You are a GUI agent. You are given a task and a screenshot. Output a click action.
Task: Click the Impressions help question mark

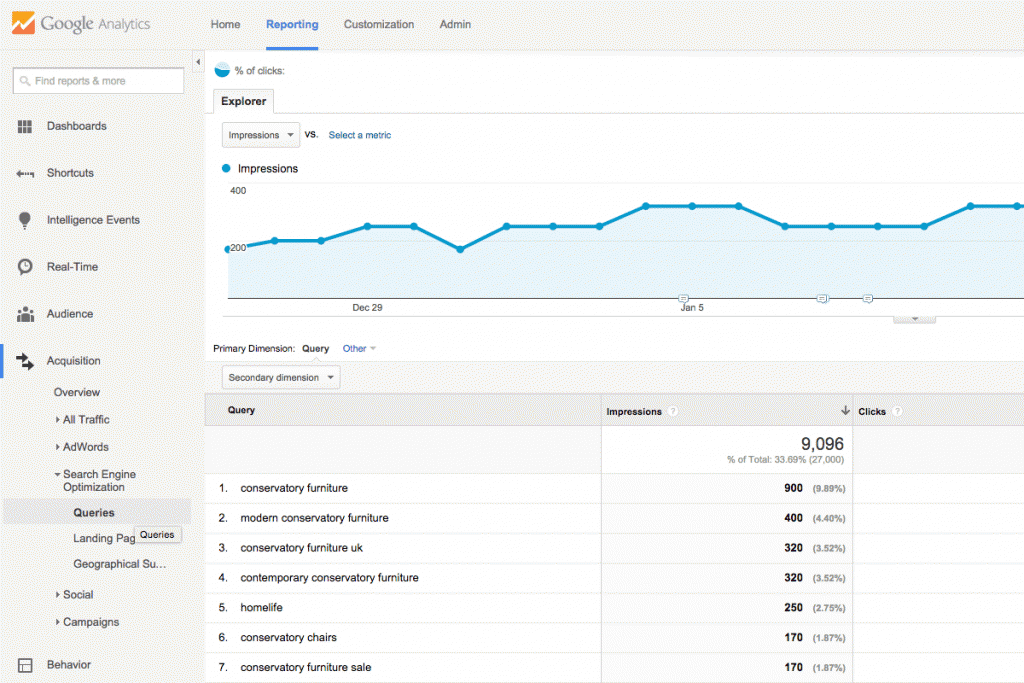(673, 411)
